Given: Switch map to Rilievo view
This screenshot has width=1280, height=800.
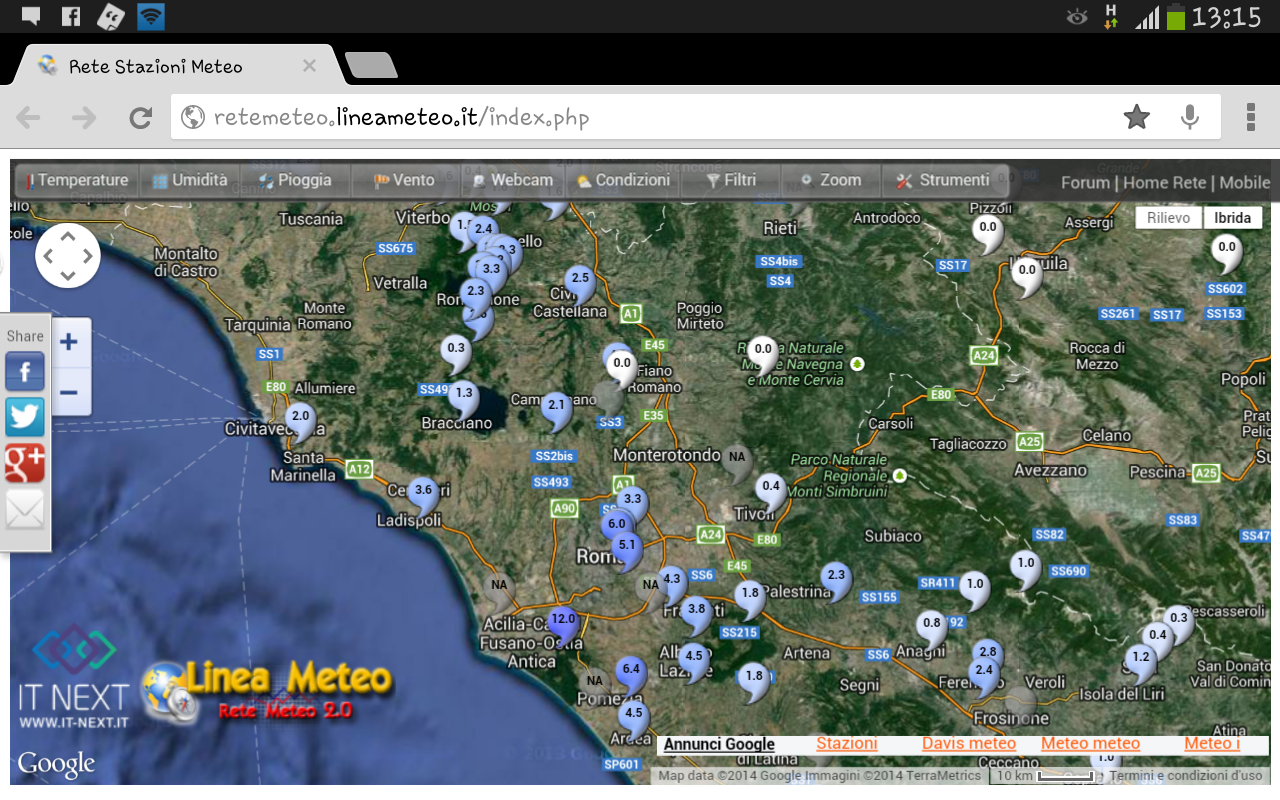Looking at the screenshot, I should tap(1168, 218).
